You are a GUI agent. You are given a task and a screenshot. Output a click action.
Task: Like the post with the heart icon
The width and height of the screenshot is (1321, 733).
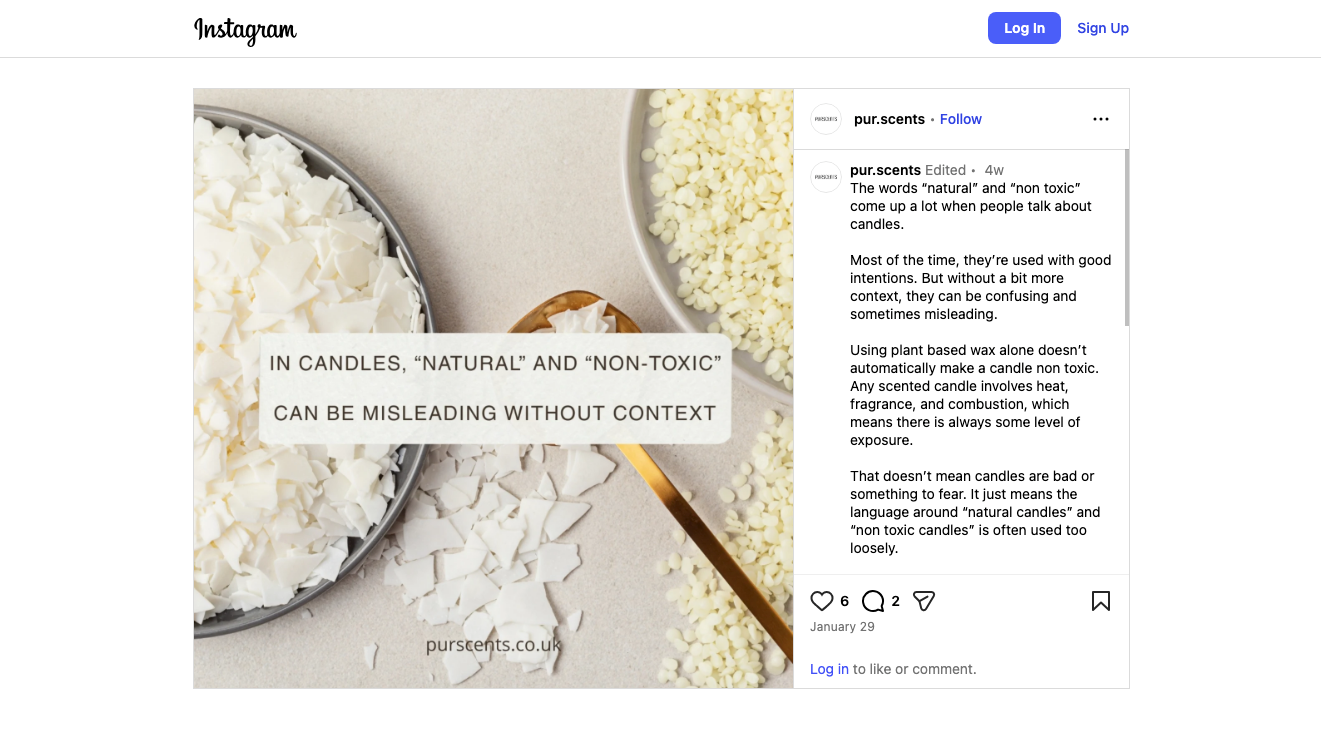tap(822, 601)
